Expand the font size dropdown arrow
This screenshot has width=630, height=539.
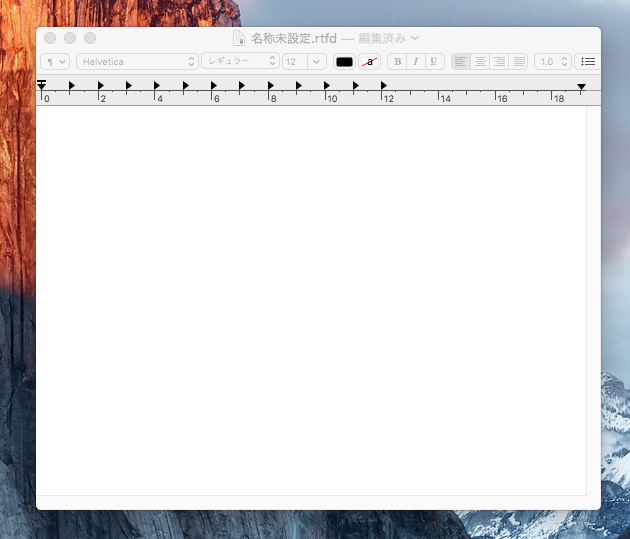coord(317,62)
